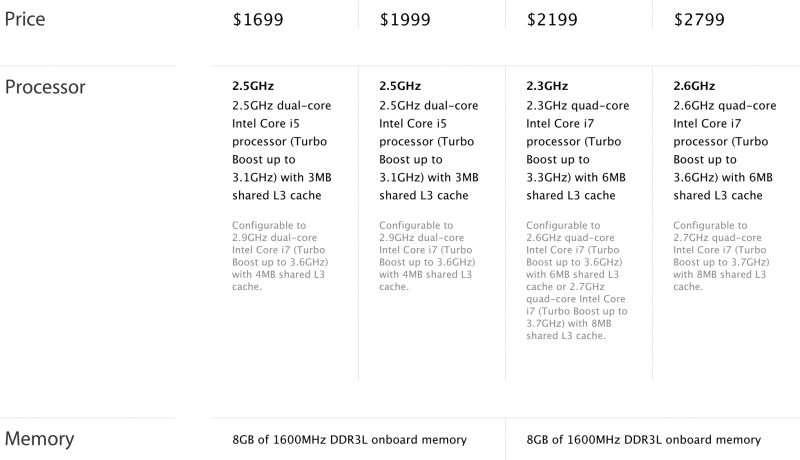
Task: Click the second 2.5GHz bold heading
Action: coord(401,86)
